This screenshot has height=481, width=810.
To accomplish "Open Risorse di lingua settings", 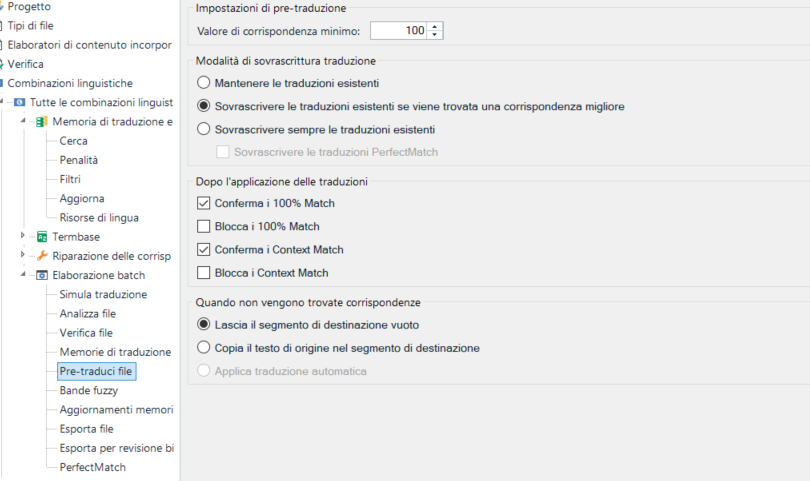I will [x=99, y=218].
